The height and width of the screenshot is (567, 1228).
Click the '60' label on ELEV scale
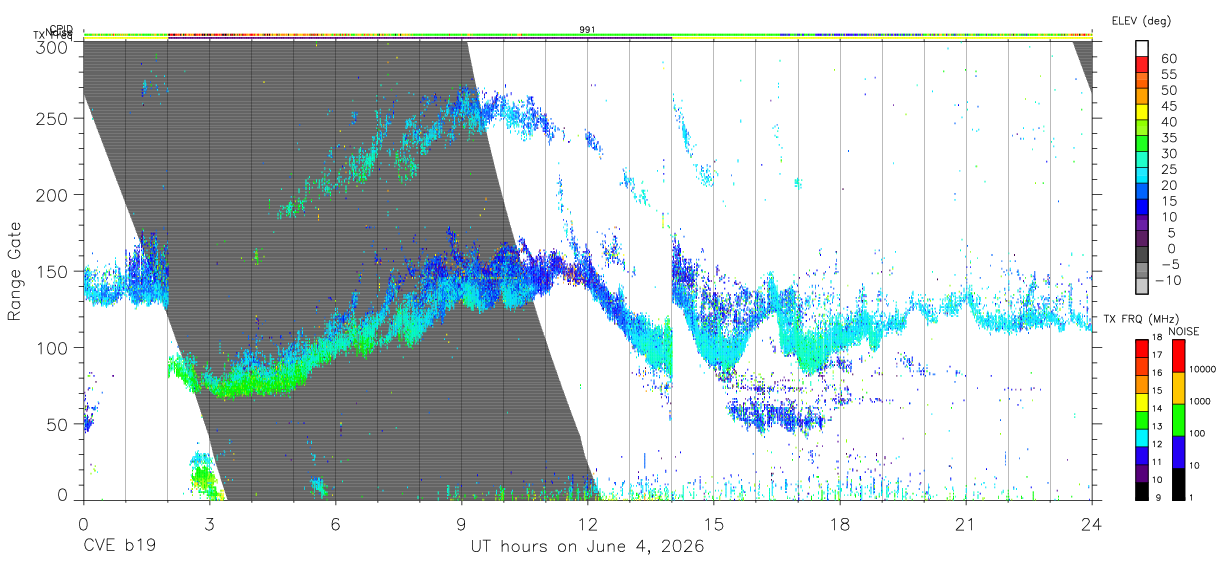click(1169, 59)
